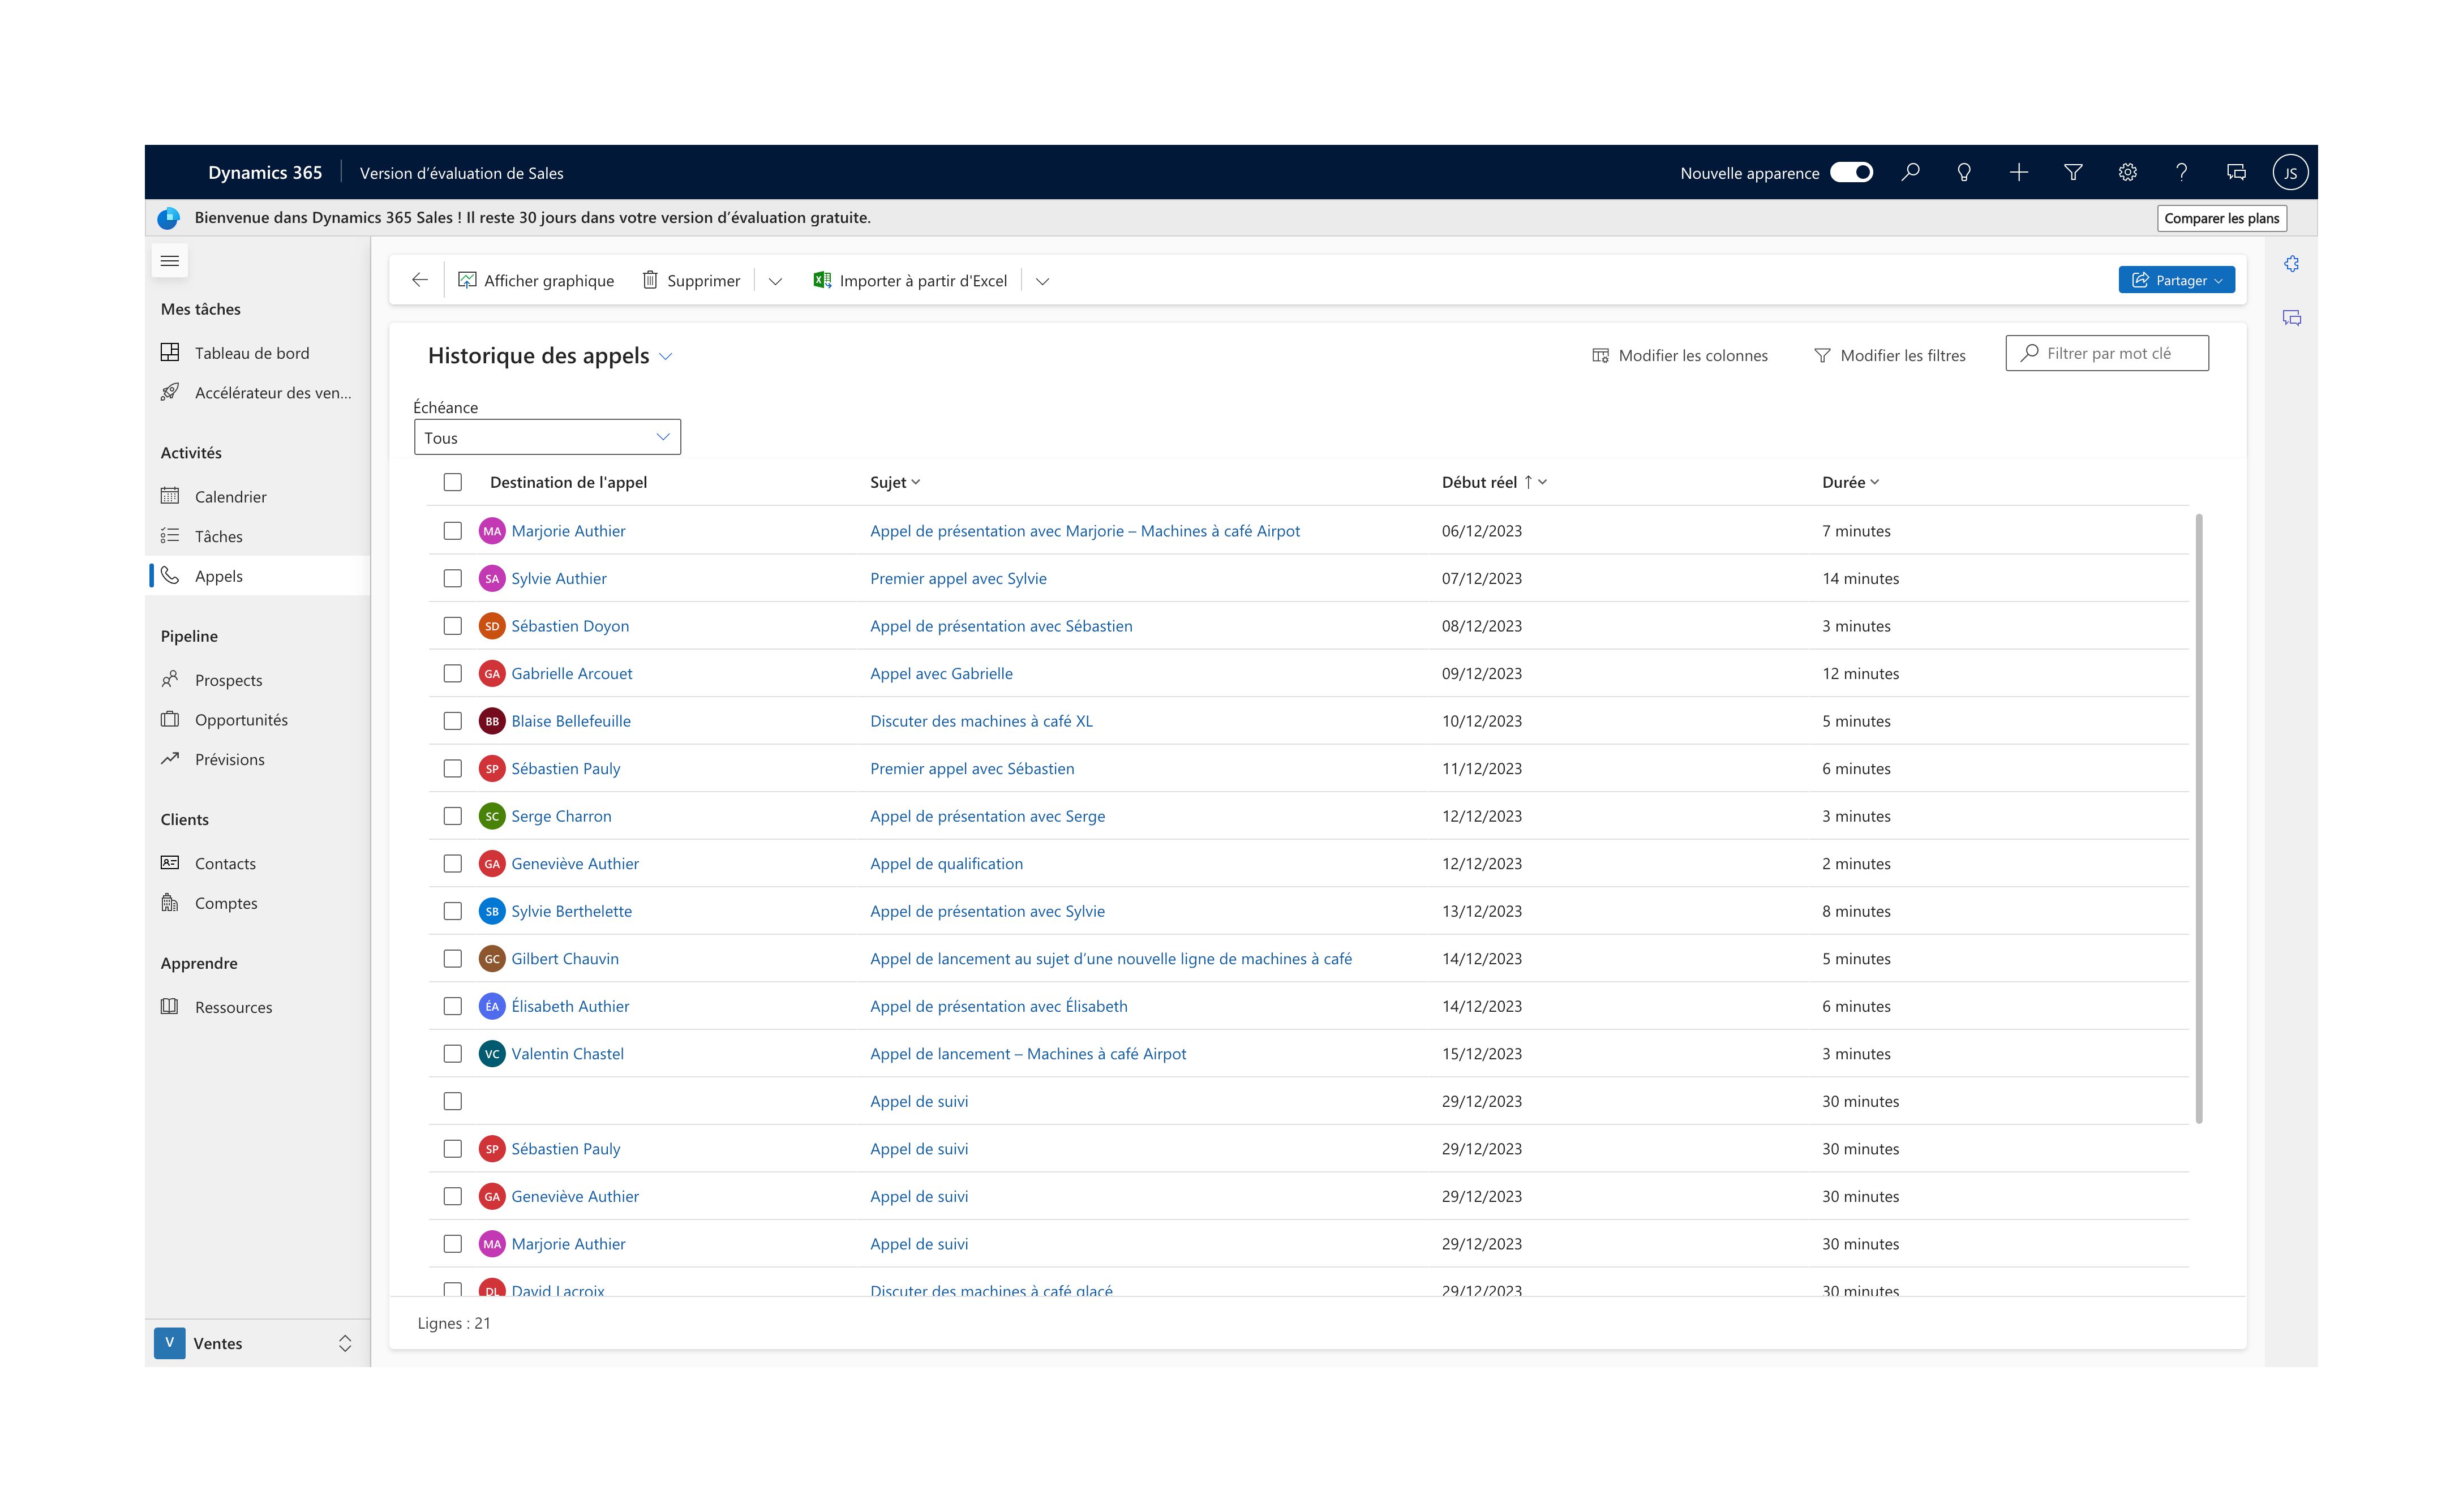Click the back arrow in command bar
Image resolution: width=2463 pixels, height=1512 pixels.
tap(420, 280)
